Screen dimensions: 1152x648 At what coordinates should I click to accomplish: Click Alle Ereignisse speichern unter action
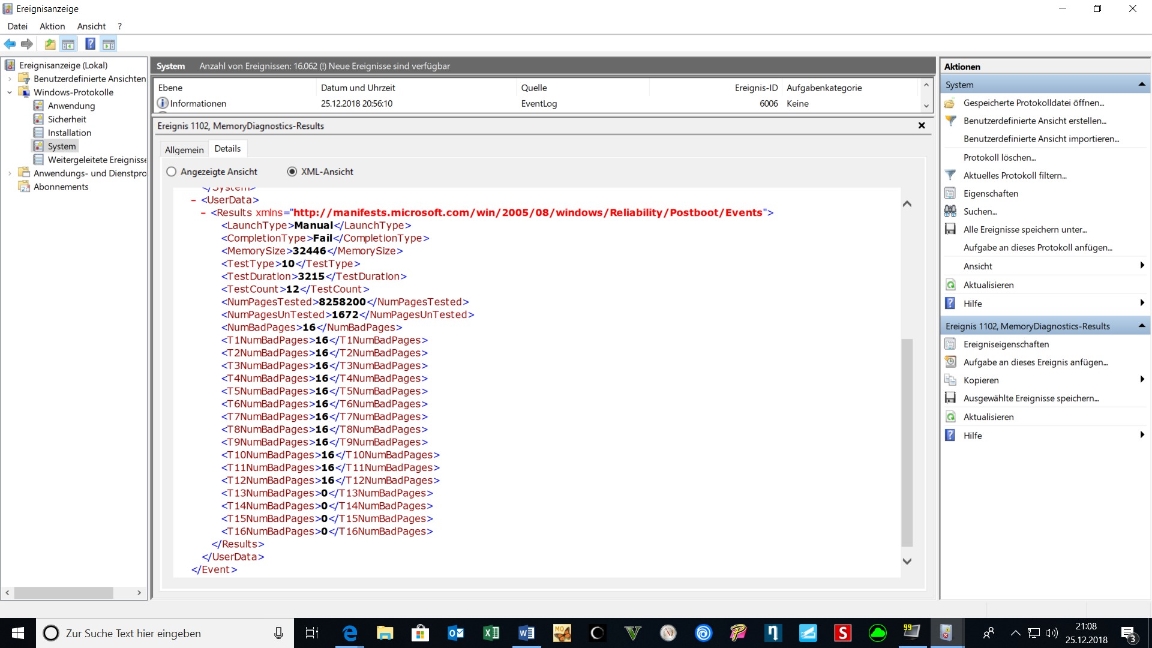click(1025, 230)
